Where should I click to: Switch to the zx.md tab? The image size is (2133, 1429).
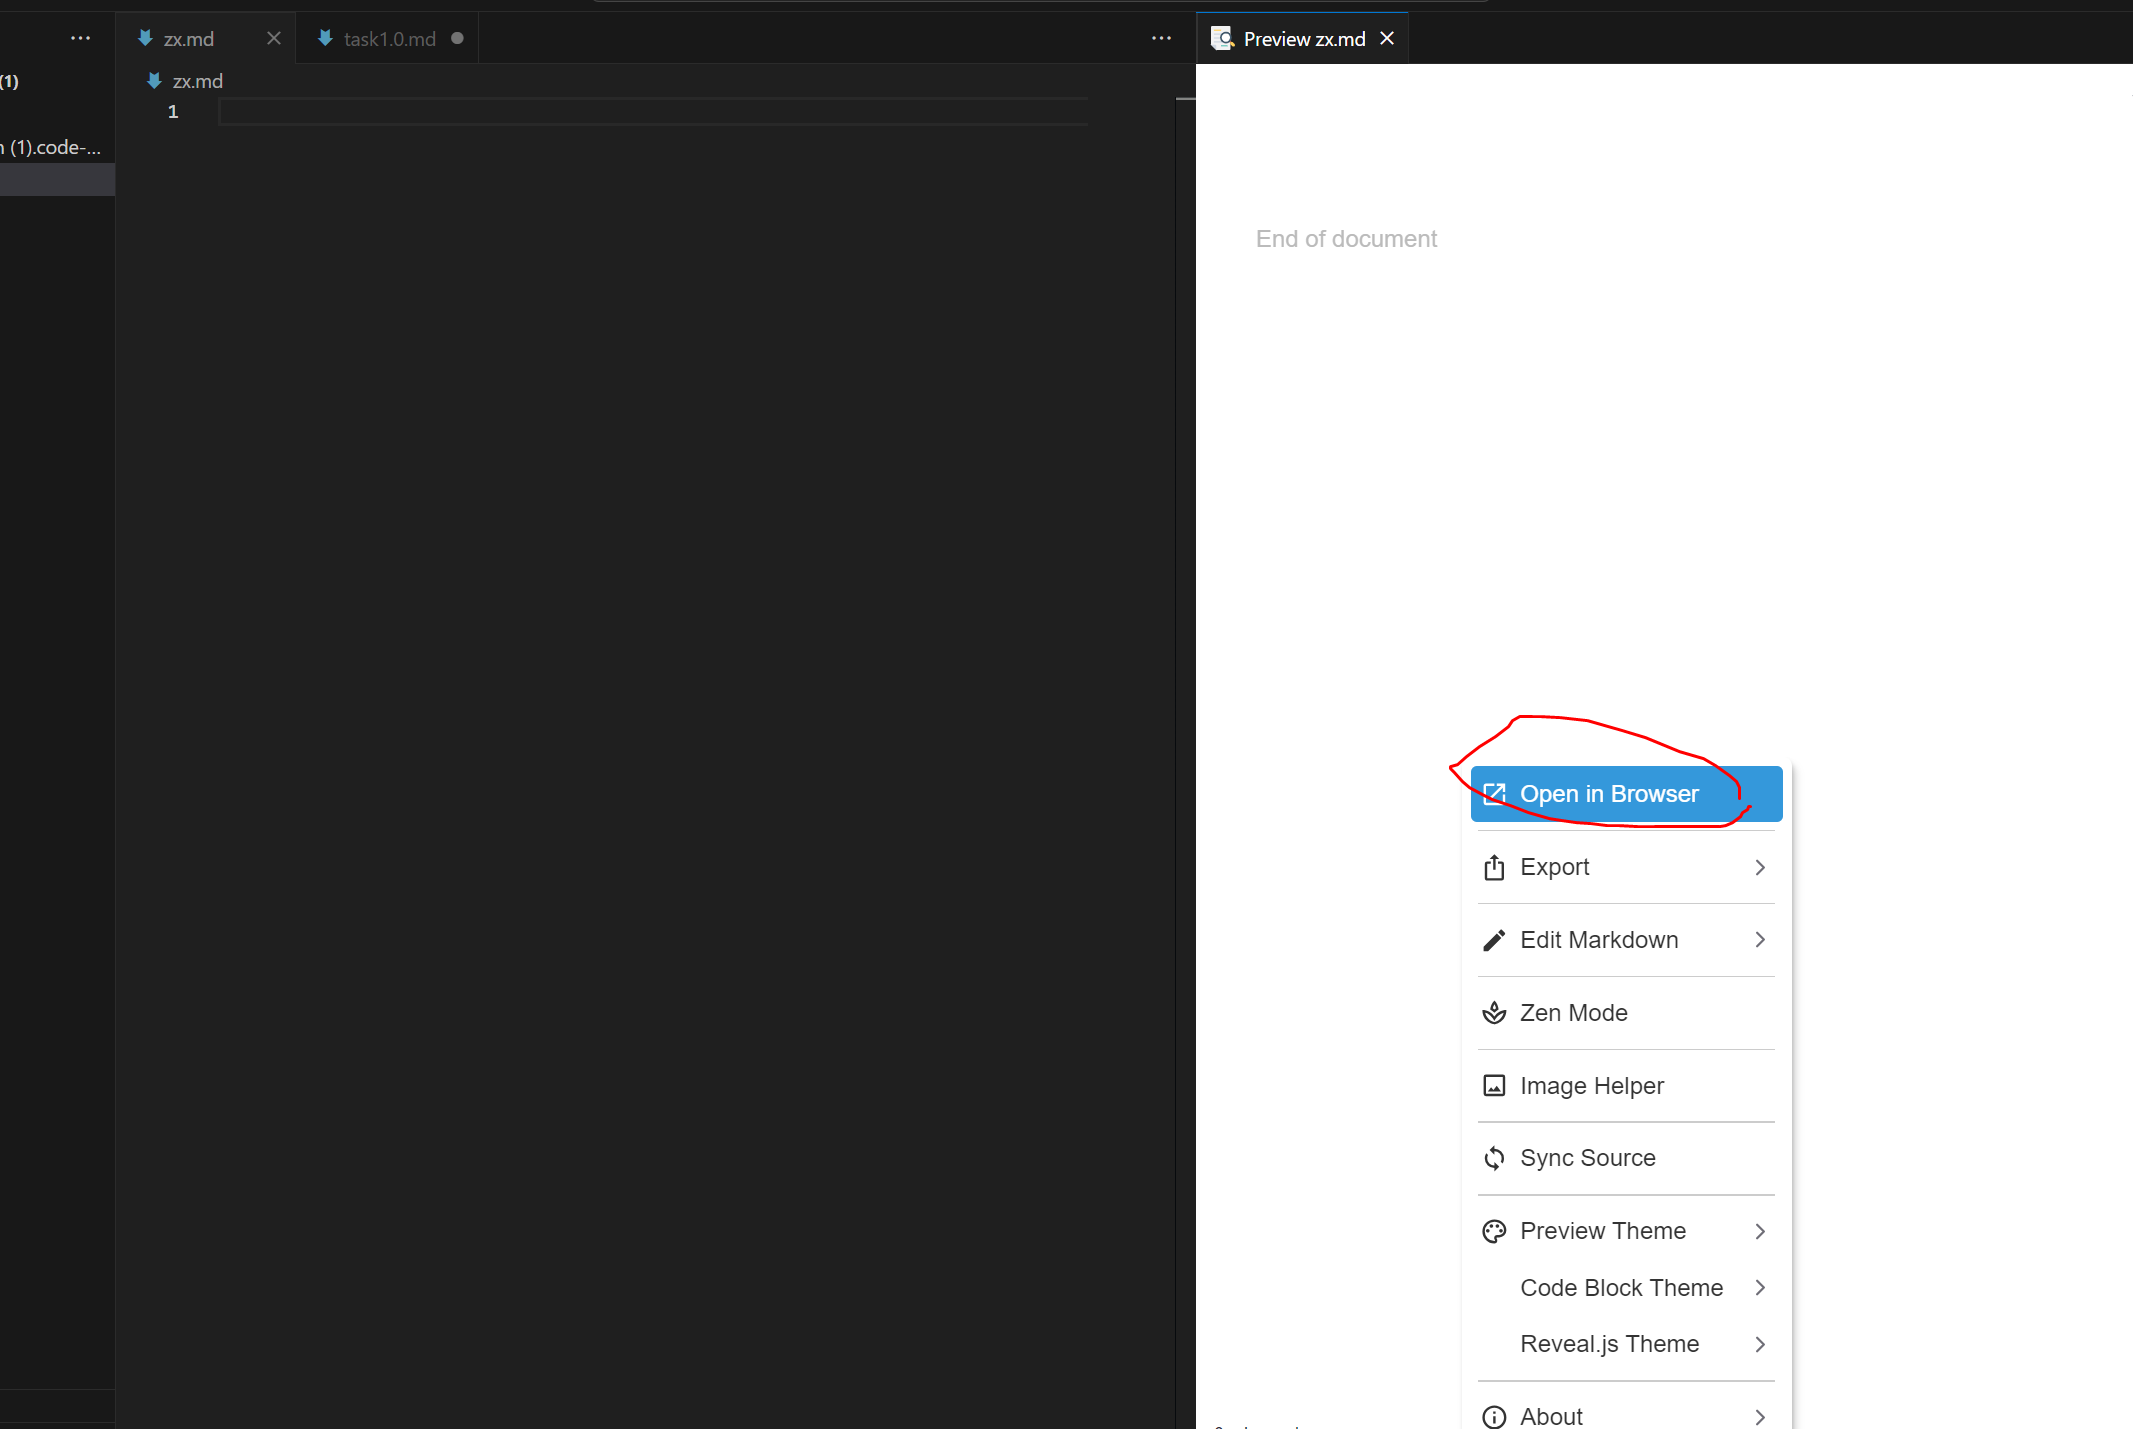pyautogui.click(x=190, y=37)
